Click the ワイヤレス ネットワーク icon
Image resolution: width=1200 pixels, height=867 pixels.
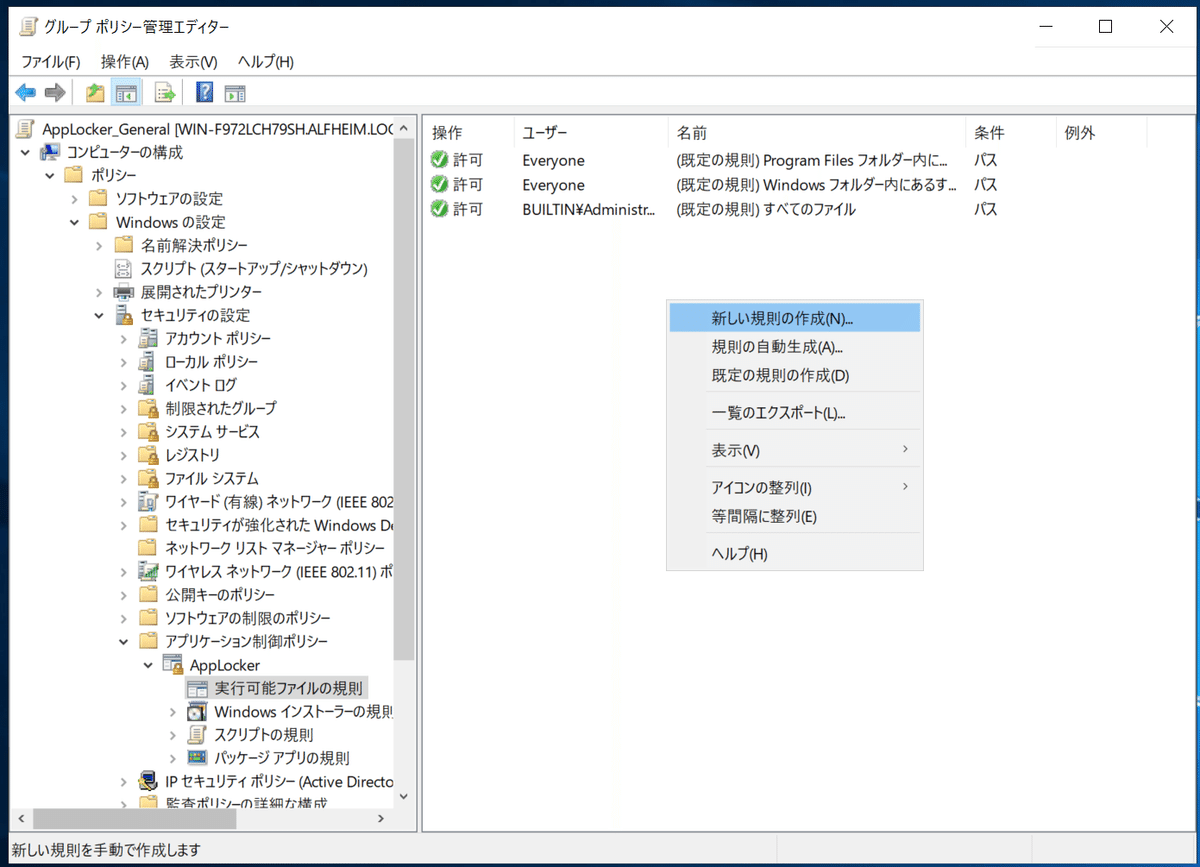tap(148, 572)
